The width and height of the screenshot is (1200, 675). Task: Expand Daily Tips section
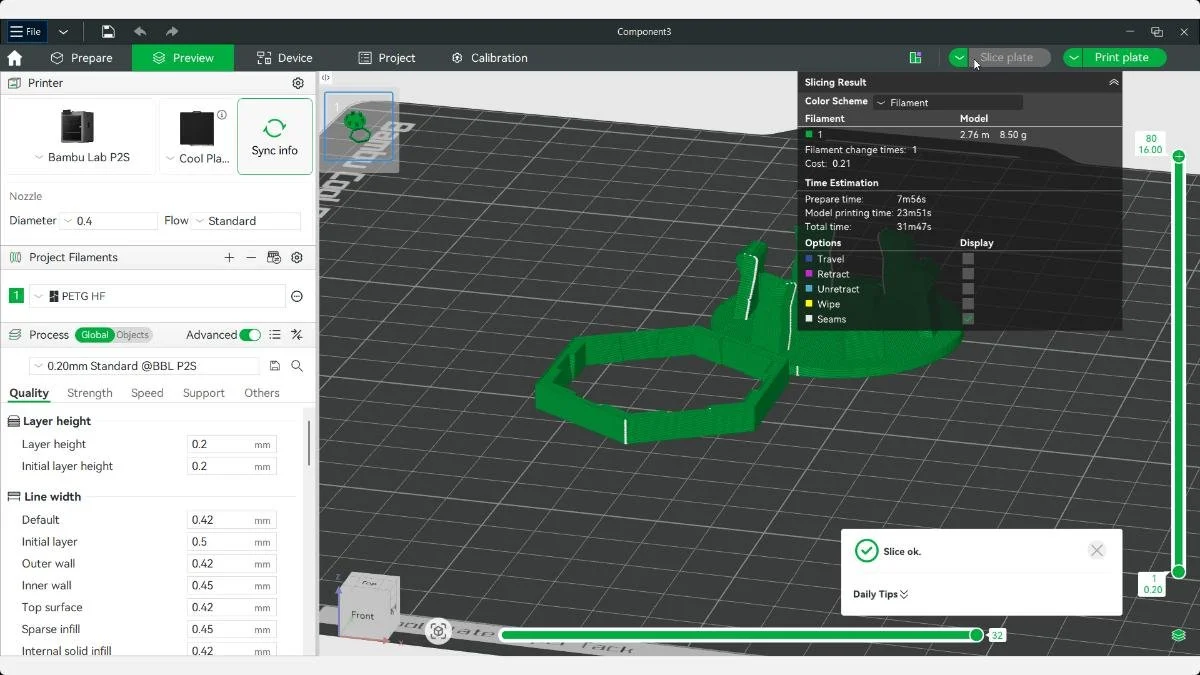pos(880,594)
